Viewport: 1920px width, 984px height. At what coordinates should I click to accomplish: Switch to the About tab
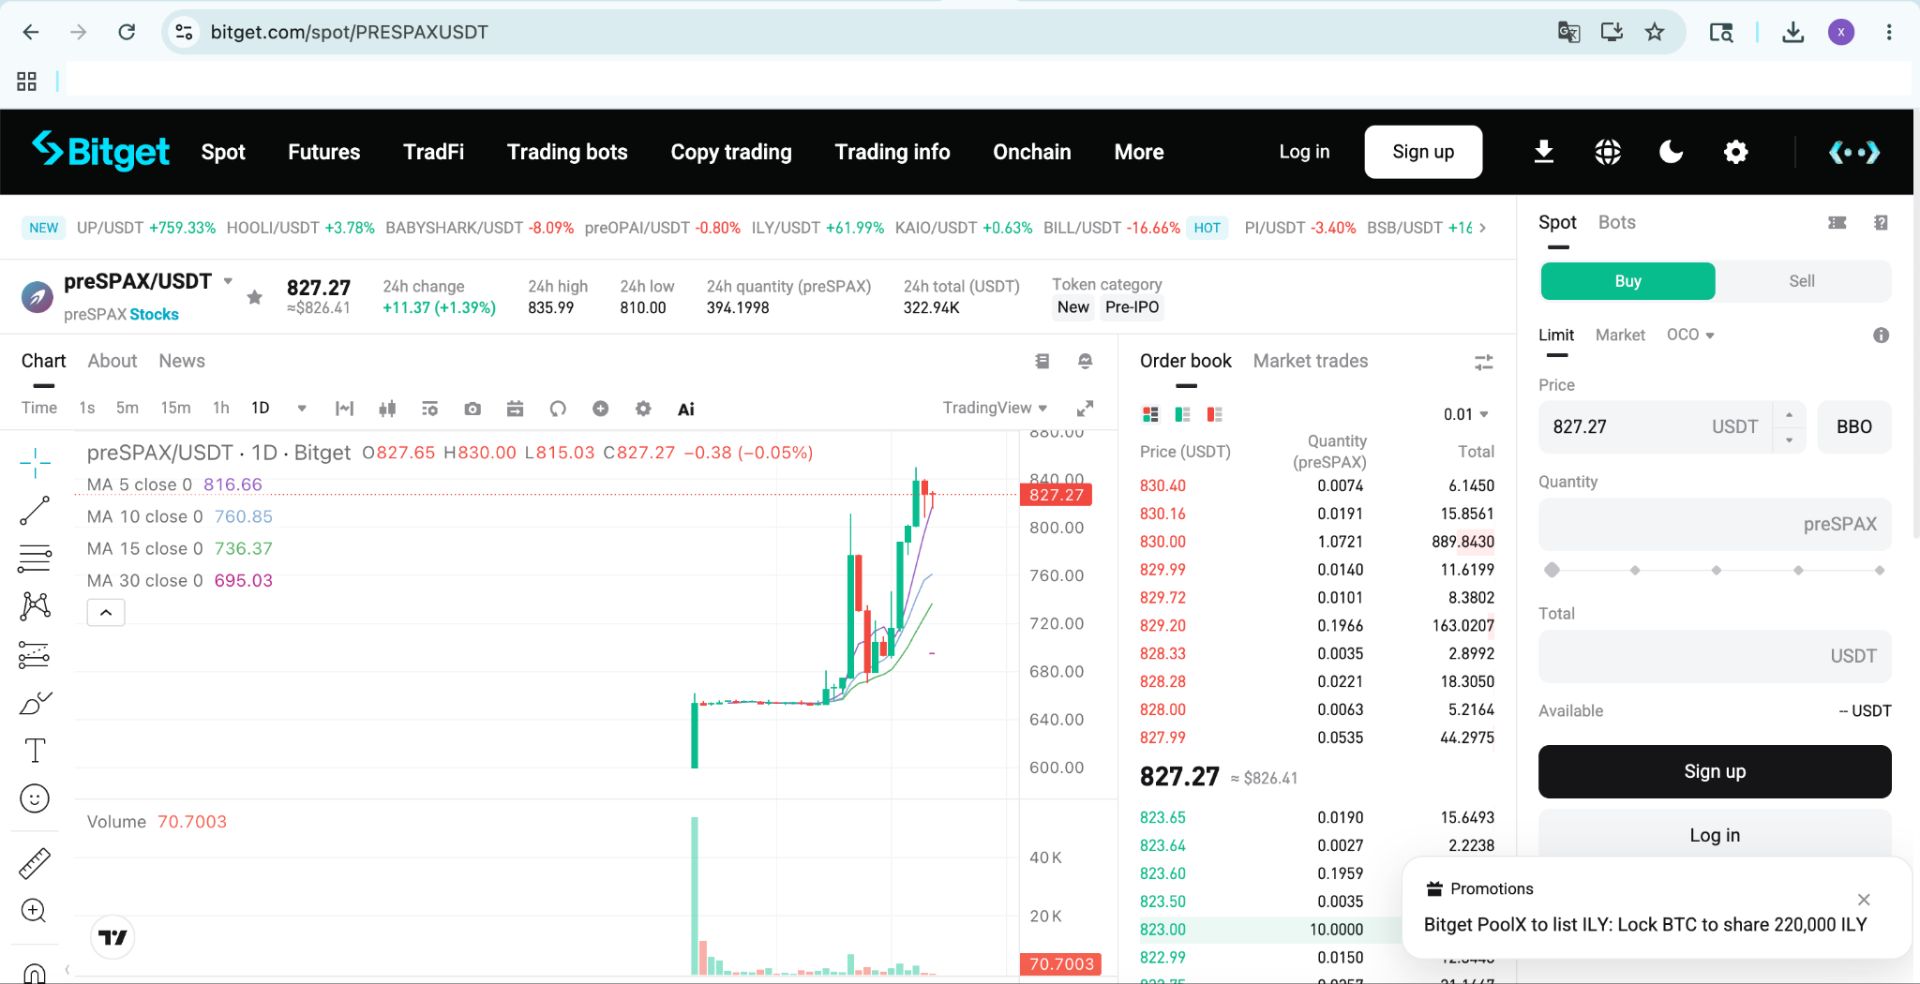coord(112,361)
